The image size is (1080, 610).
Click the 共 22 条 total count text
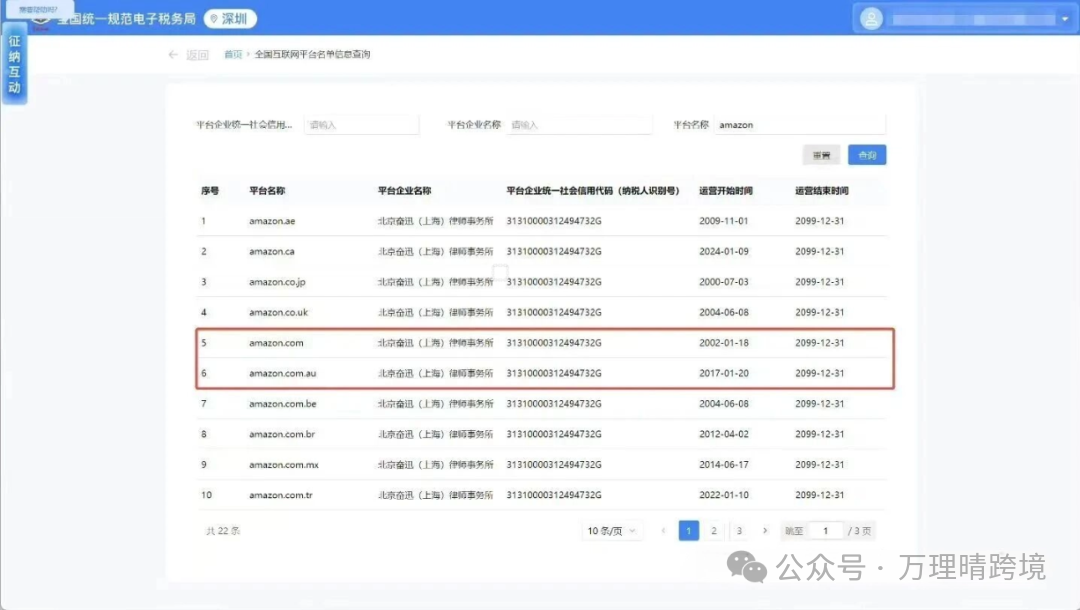222,531
